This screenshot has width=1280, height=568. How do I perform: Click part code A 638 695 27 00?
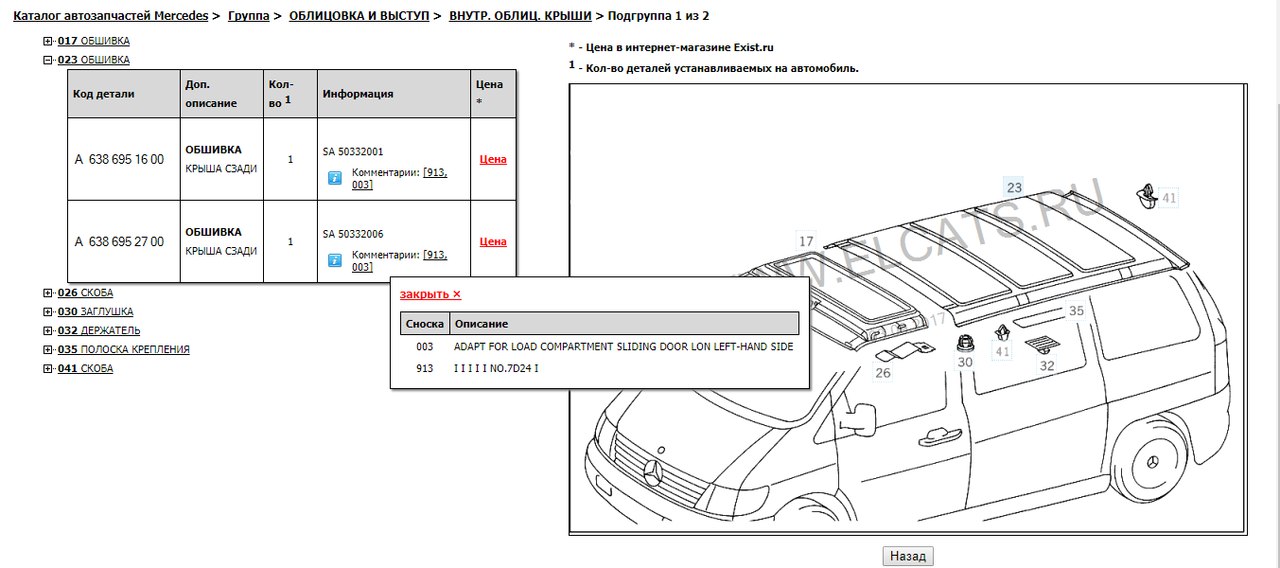tap(119, 241)
